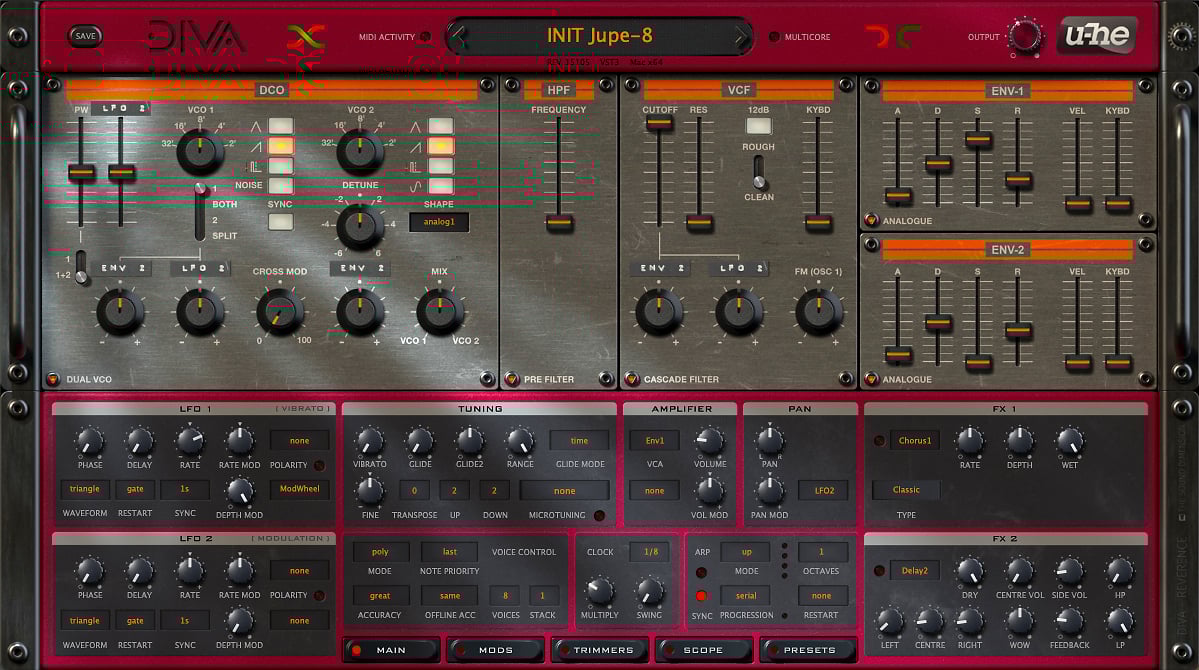Screen dimensions: 1199x670
Task: Select the VCO 2 triangle waveform button
Action: (x=440, y=125)
